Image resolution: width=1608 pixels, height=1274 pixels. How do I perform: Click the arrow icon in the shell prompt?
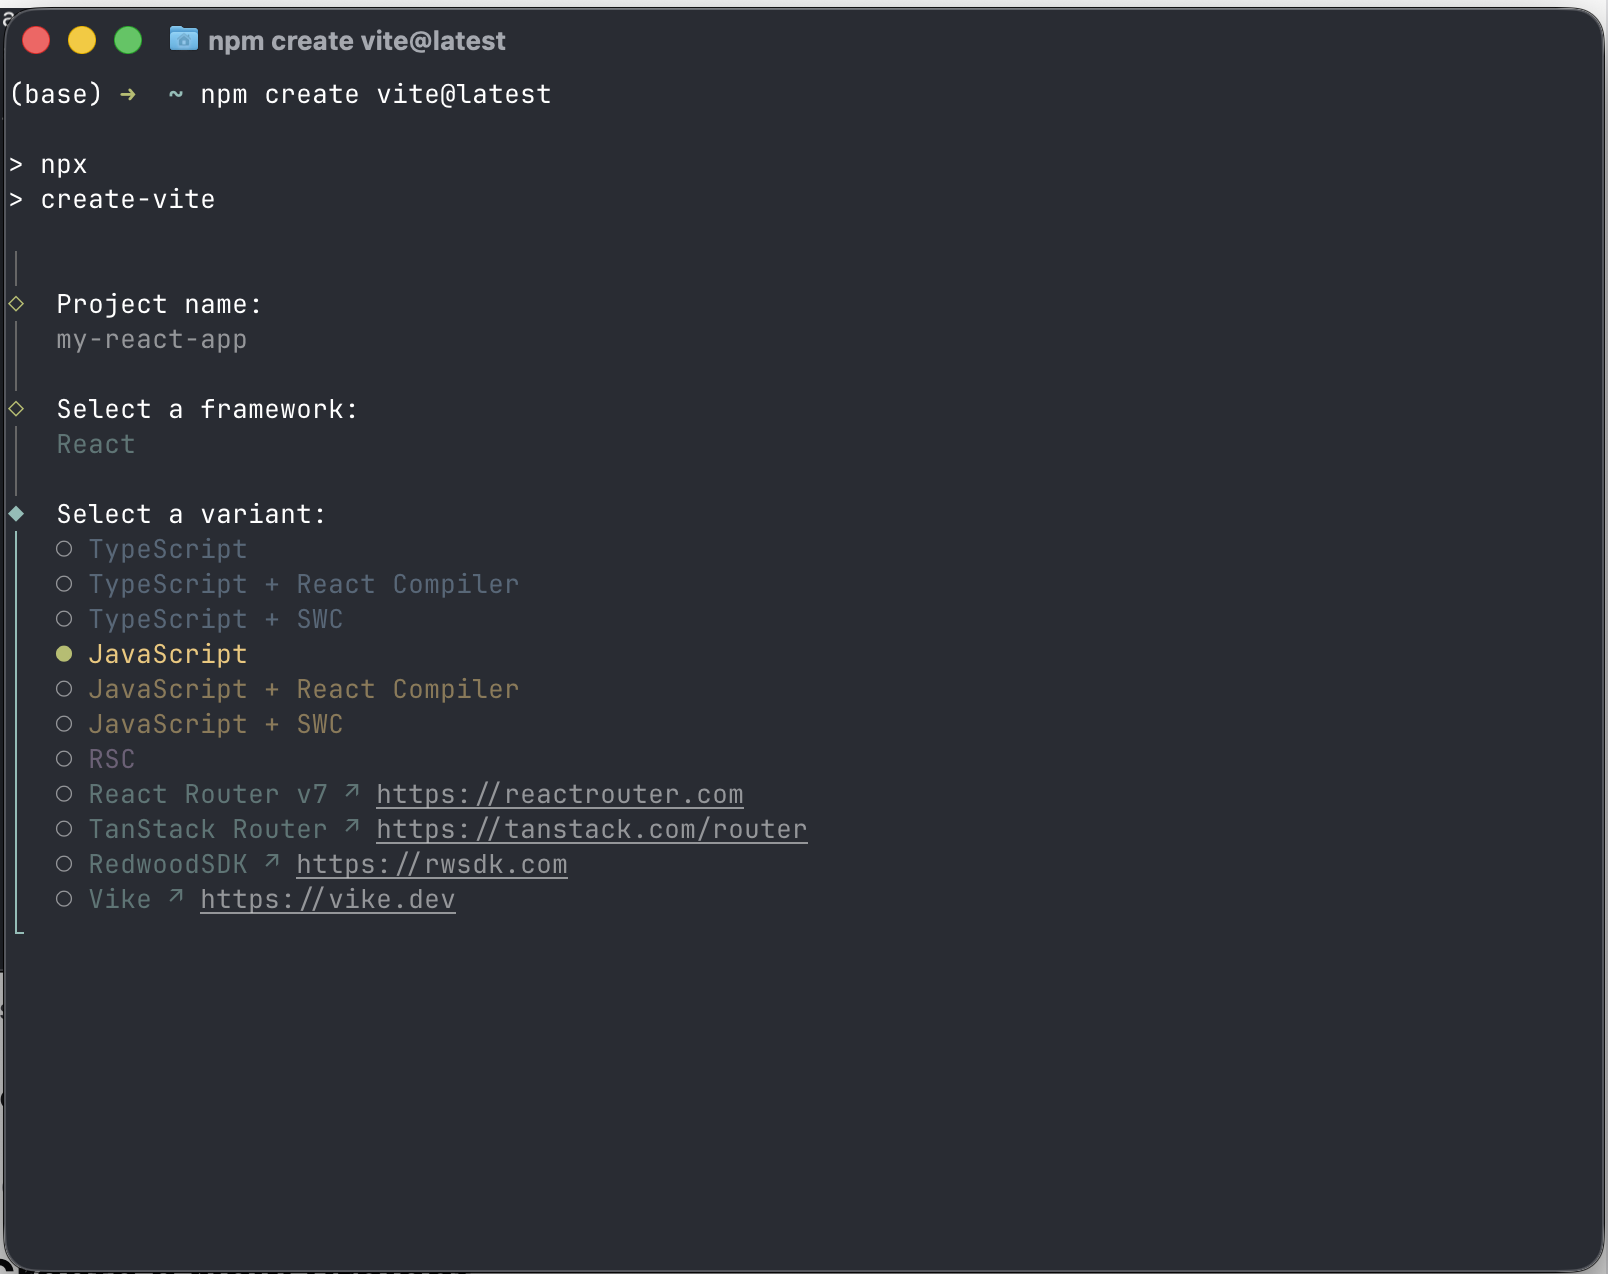(x=128, y=94)
